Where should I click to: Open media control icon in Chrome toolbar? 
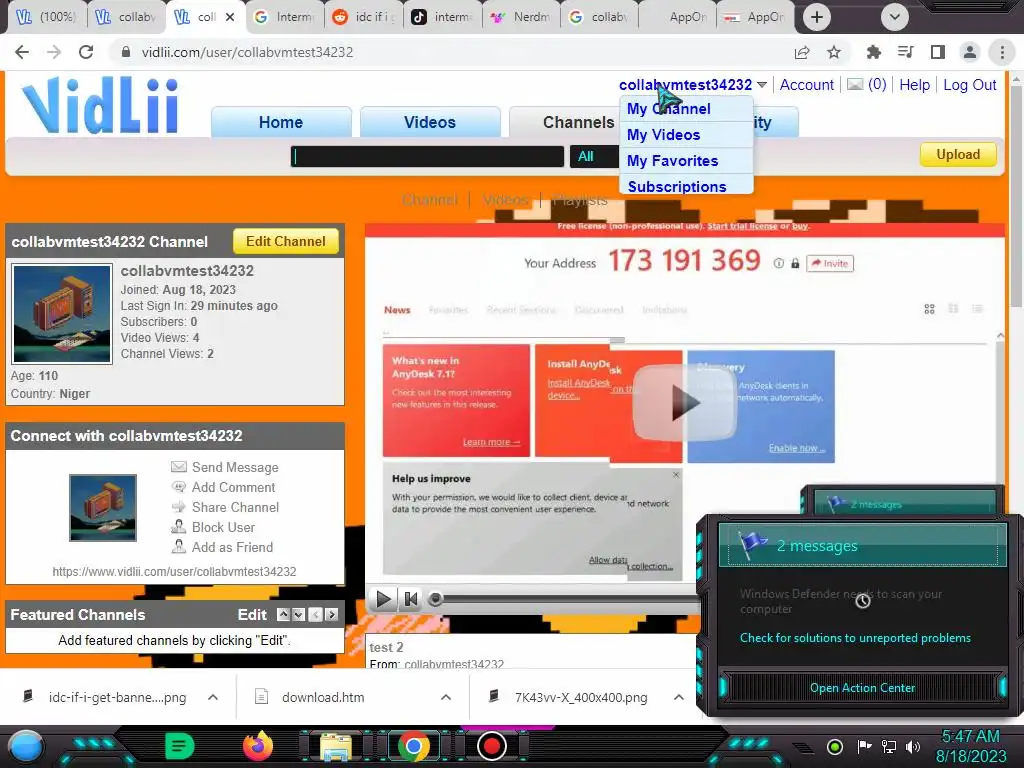(906, 52)
